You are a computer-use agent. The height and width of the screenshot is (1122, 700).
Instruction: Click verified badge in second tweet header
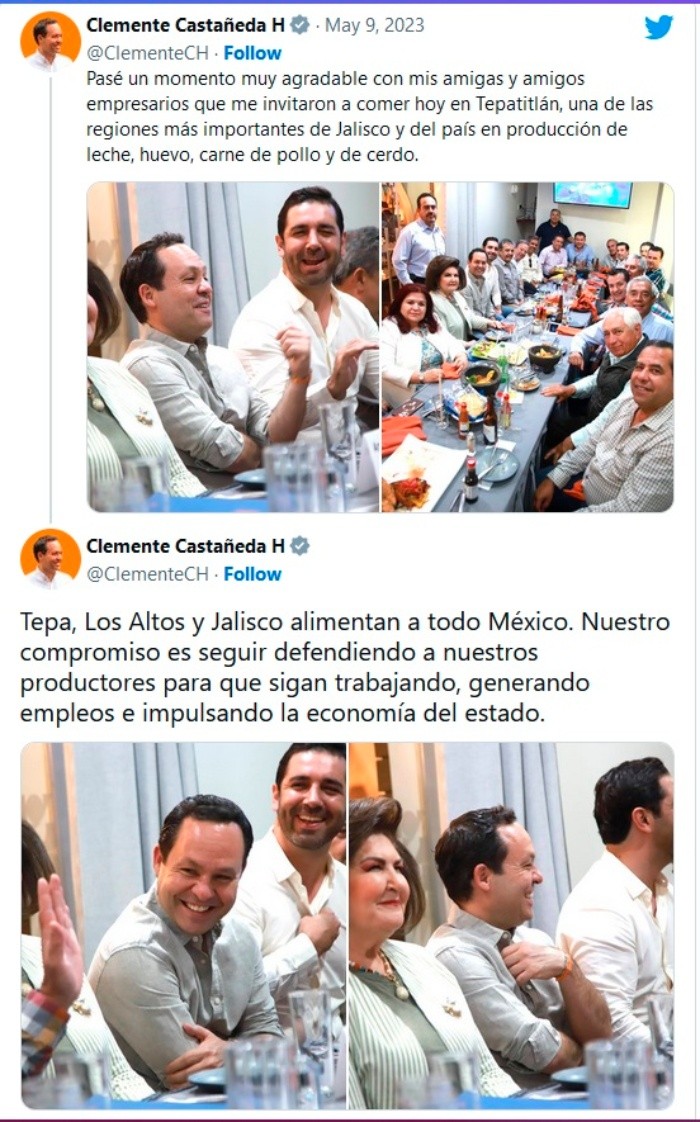coord(300,546)
